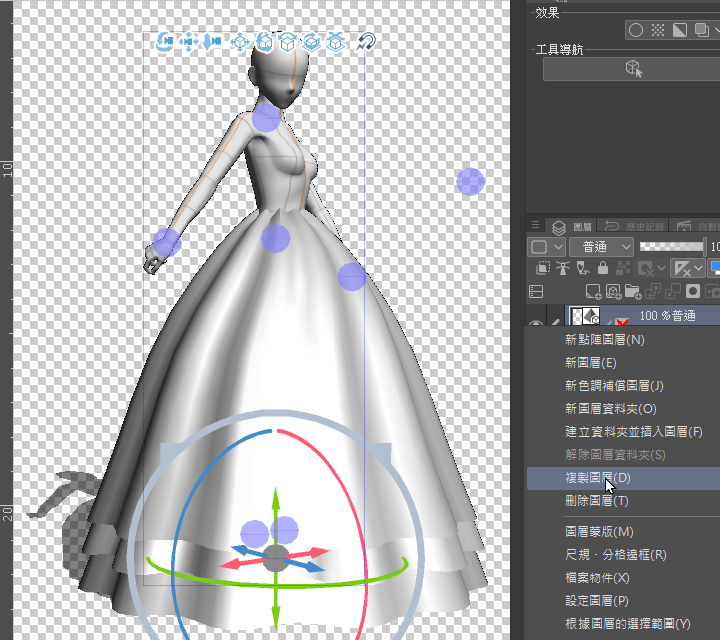
Task: Select the snap model to floor icon
Action: click(x=335, y=42)
